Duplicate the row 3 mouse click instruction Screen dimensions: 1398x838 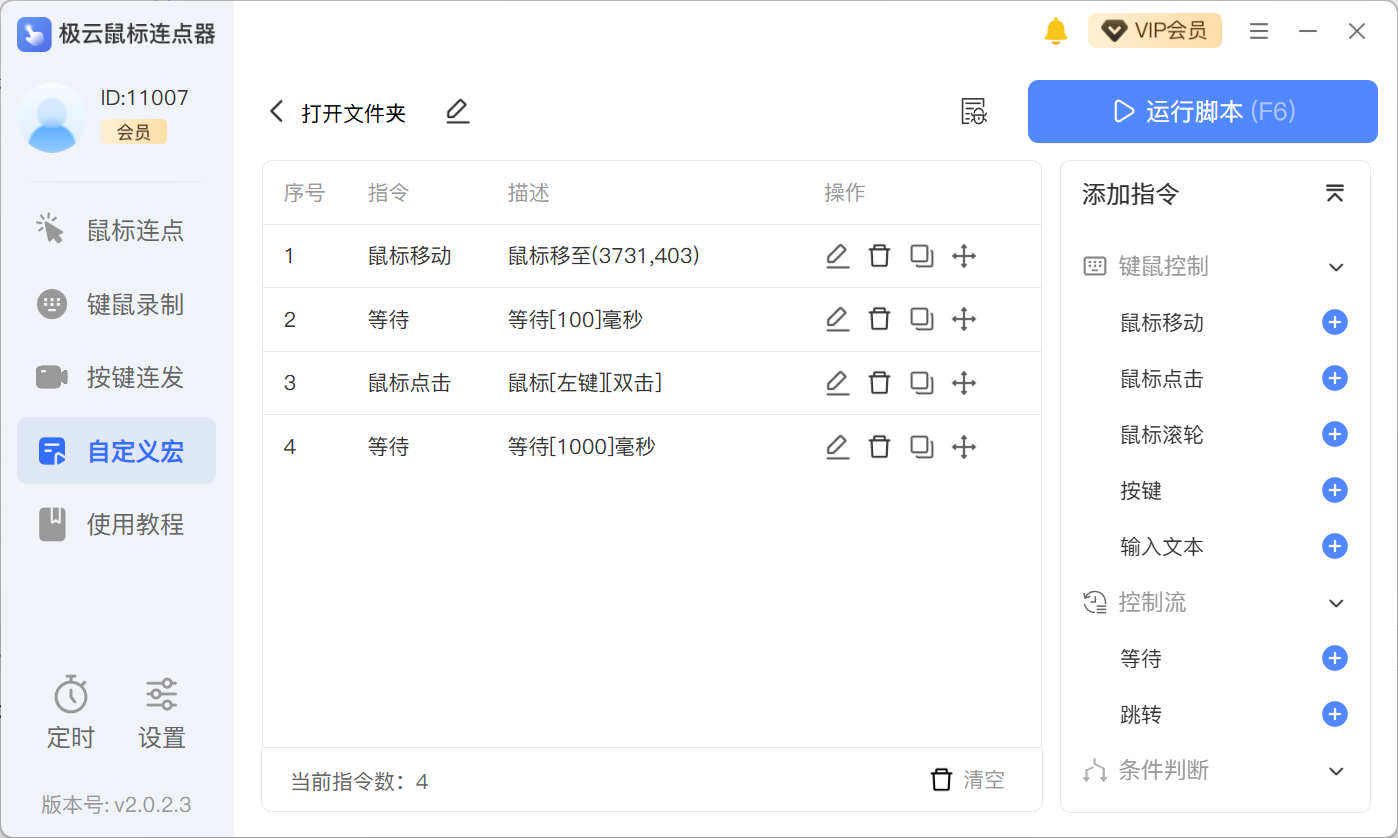point(921,383)
